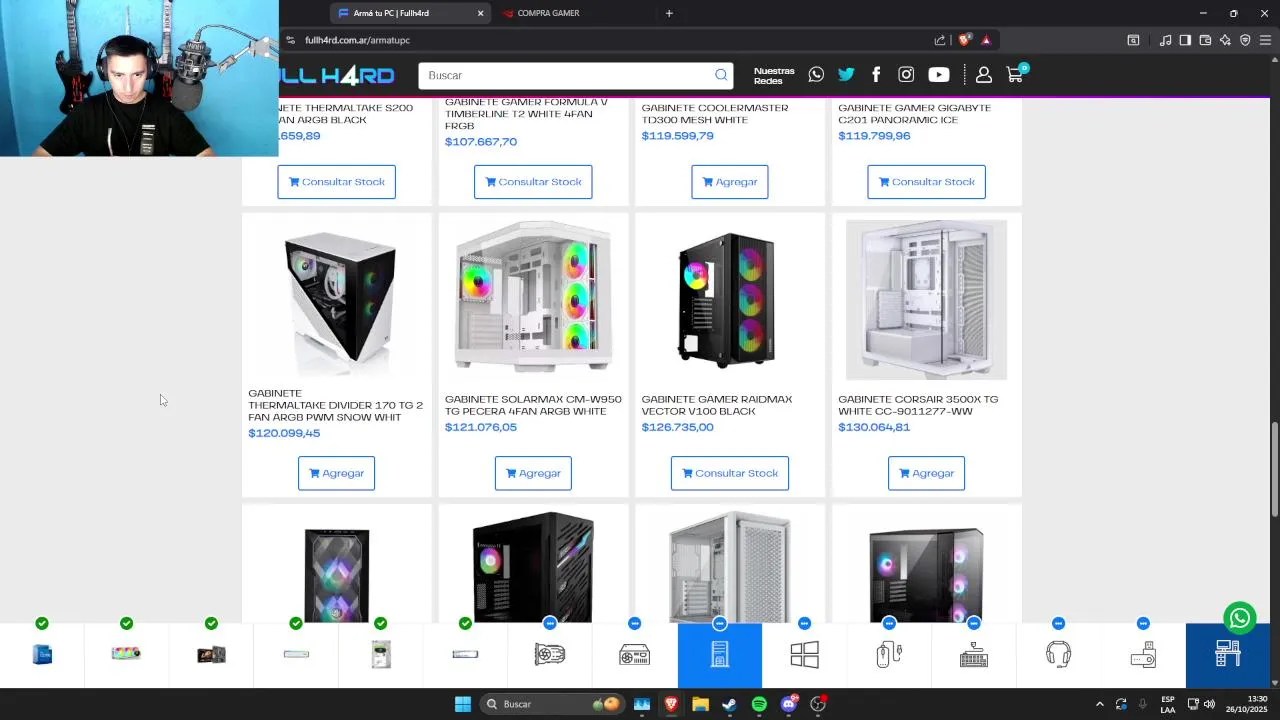Select the hard disk step in the builder bar
1280x720 pixels.
click(380, 655)
